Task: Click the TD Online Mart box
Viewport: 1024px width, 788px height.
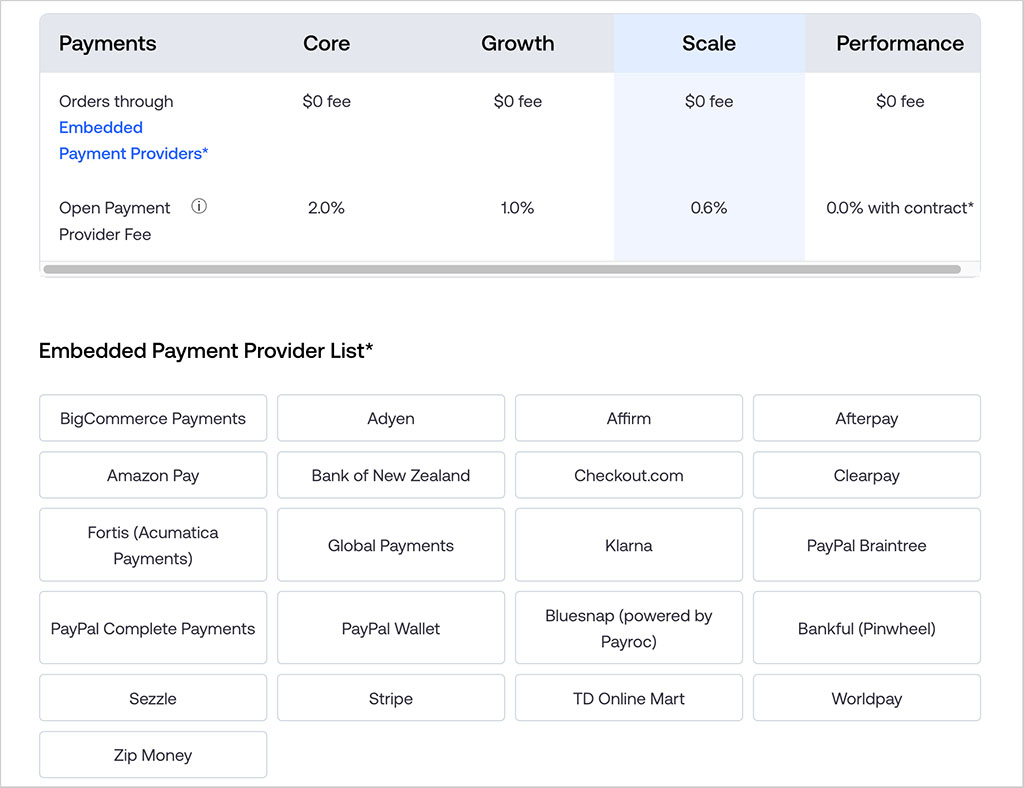Action: [628, 697]
